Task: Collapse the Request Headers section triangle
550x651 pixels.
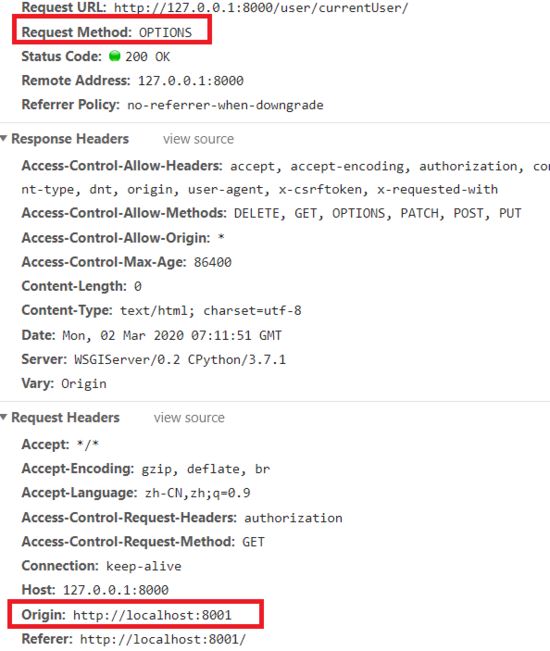Action: [x=4, y=417]
